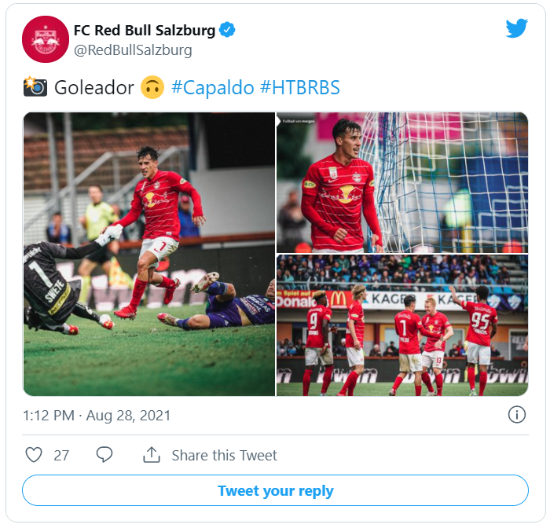Click the camera flash emoji
Screen dimensions: 550x528
(35, 87)
